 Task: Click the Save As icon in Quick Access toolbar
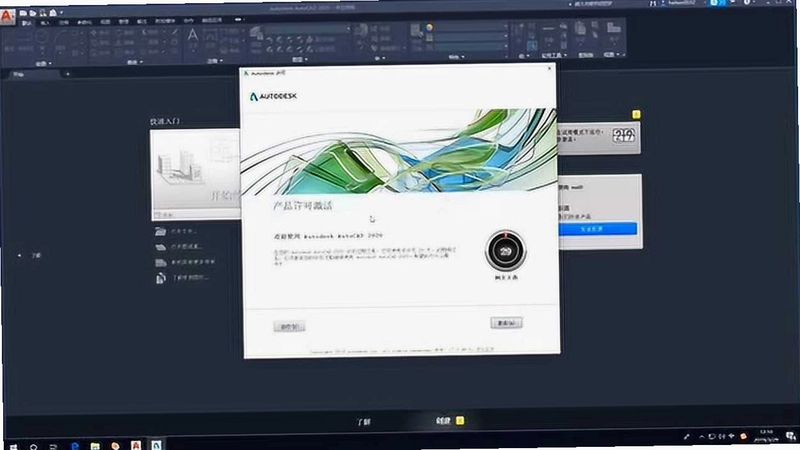(53, 12)
